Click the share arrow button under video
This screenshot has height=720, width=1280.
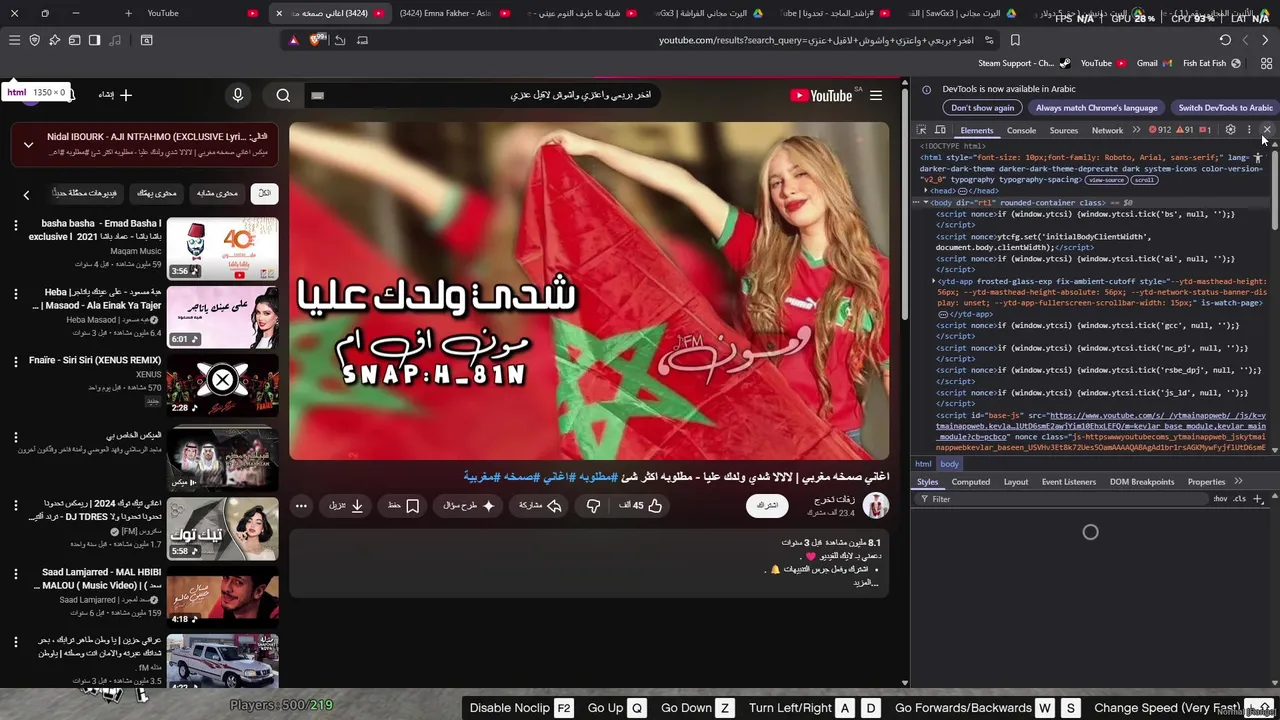pos(539,506)
